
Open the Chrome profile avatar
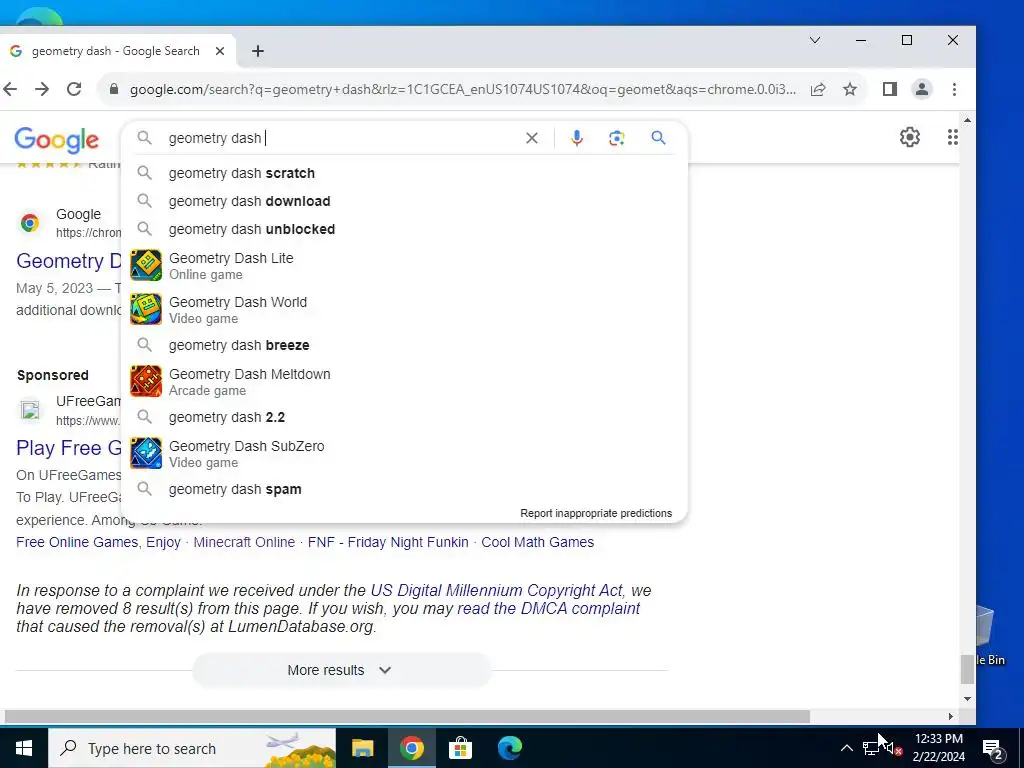[921, 89]
